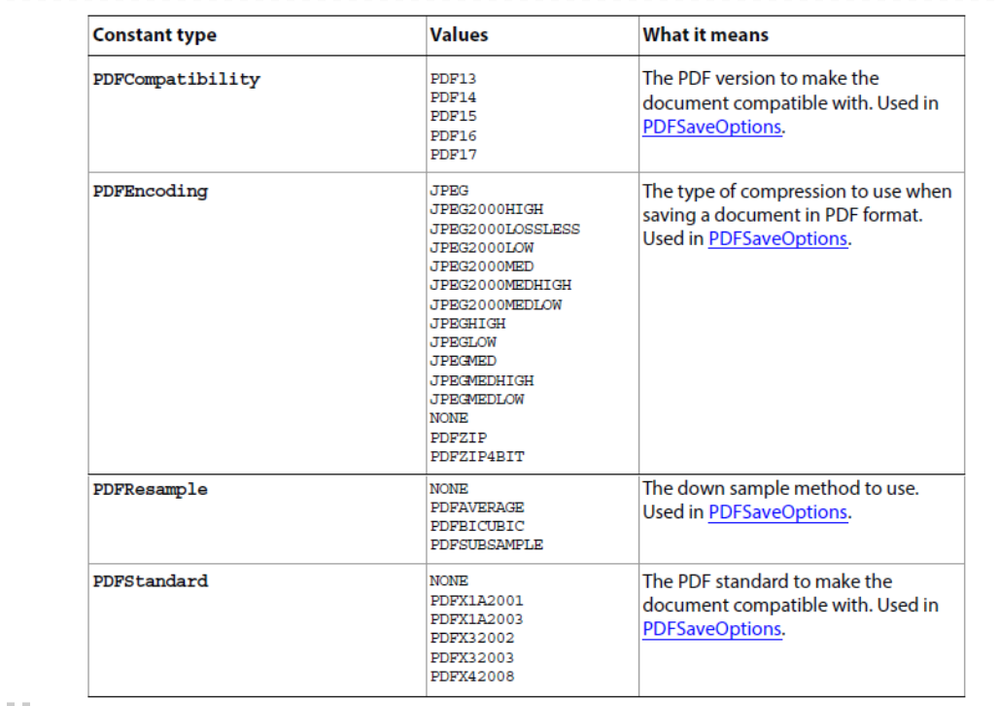Click PDFSaveOptions link in PDFResample row
Viewport: 999px width, 706px height.
coord(778,512)
